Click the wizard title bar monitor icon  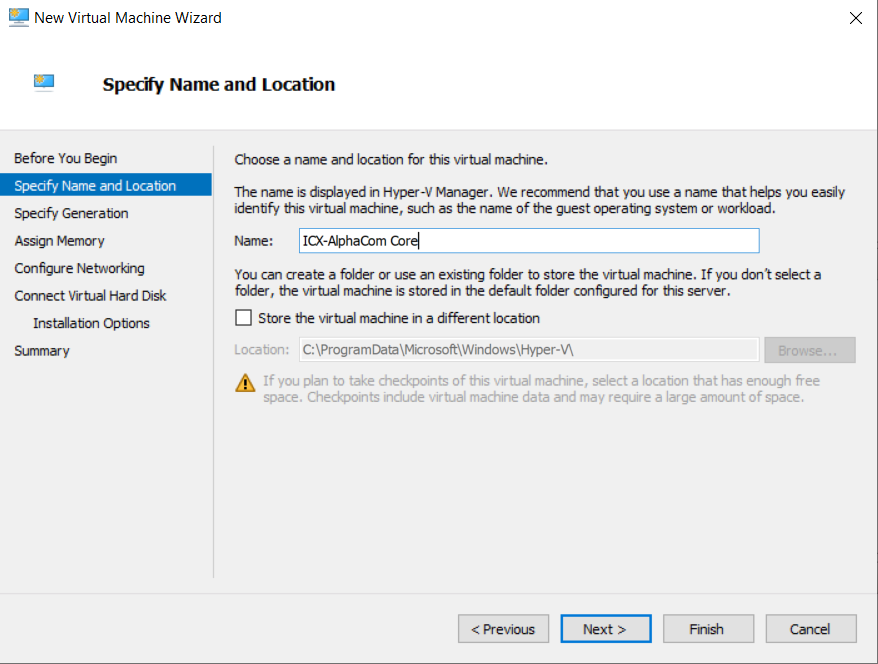pos(18,17)
